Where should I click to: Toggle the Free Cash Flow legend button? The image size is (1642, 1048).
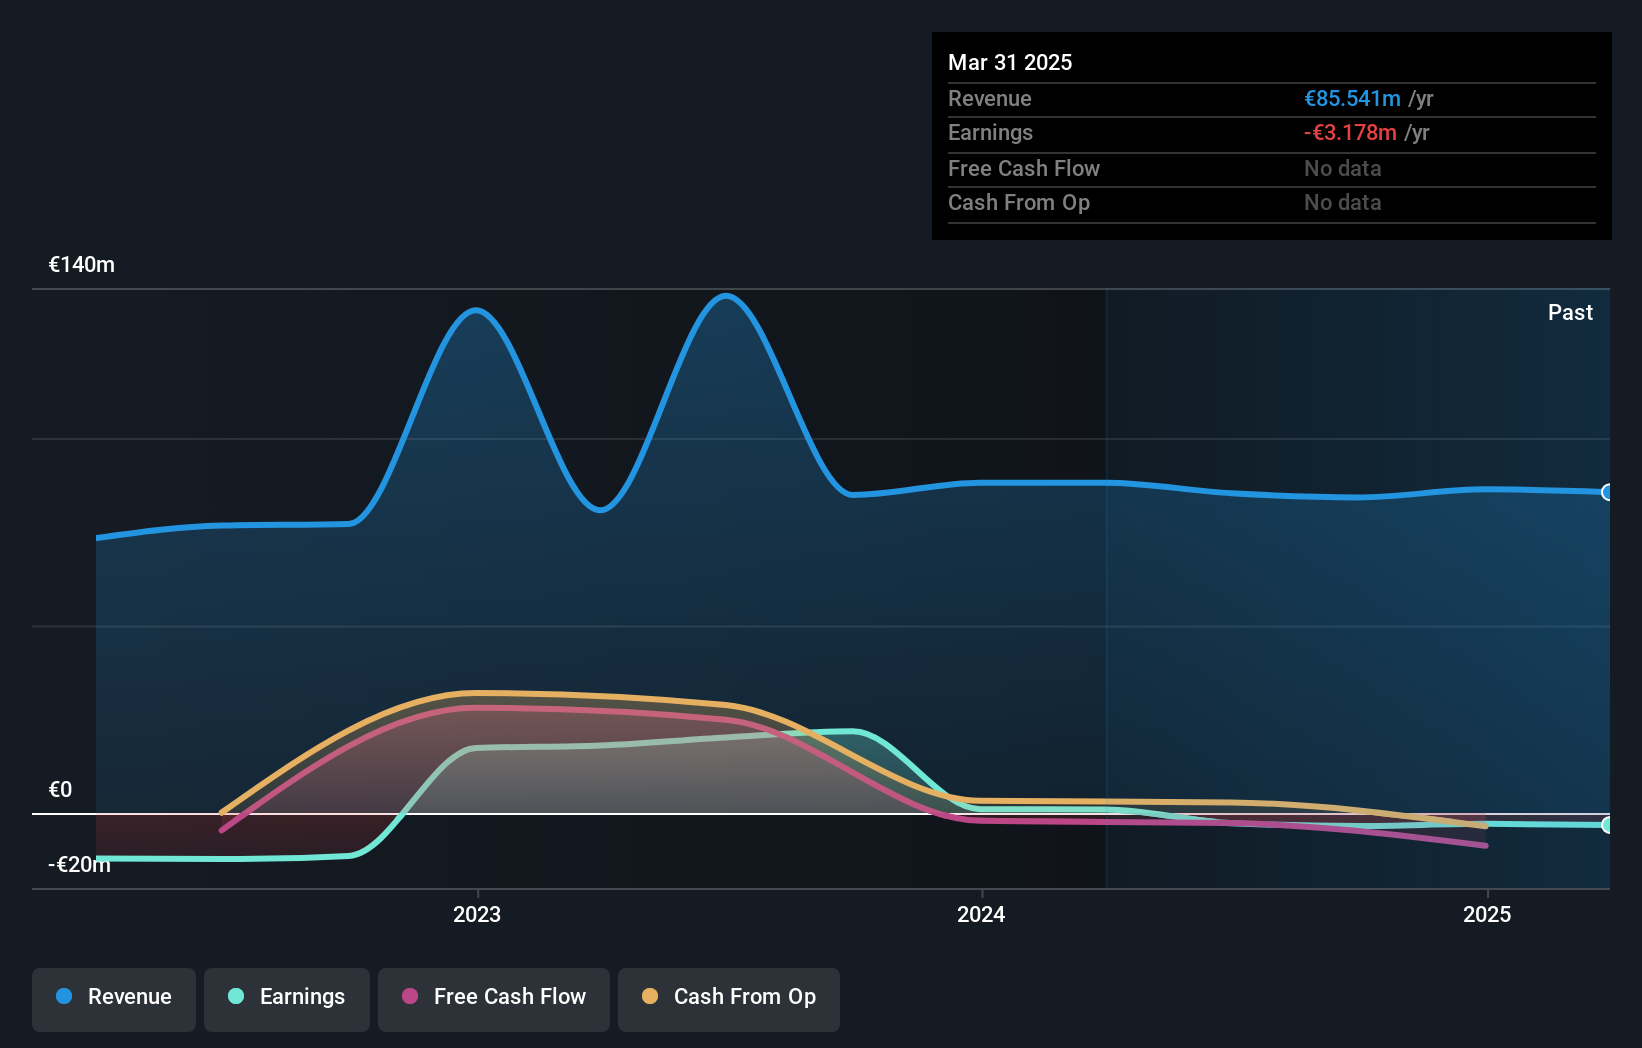(494, 999)
